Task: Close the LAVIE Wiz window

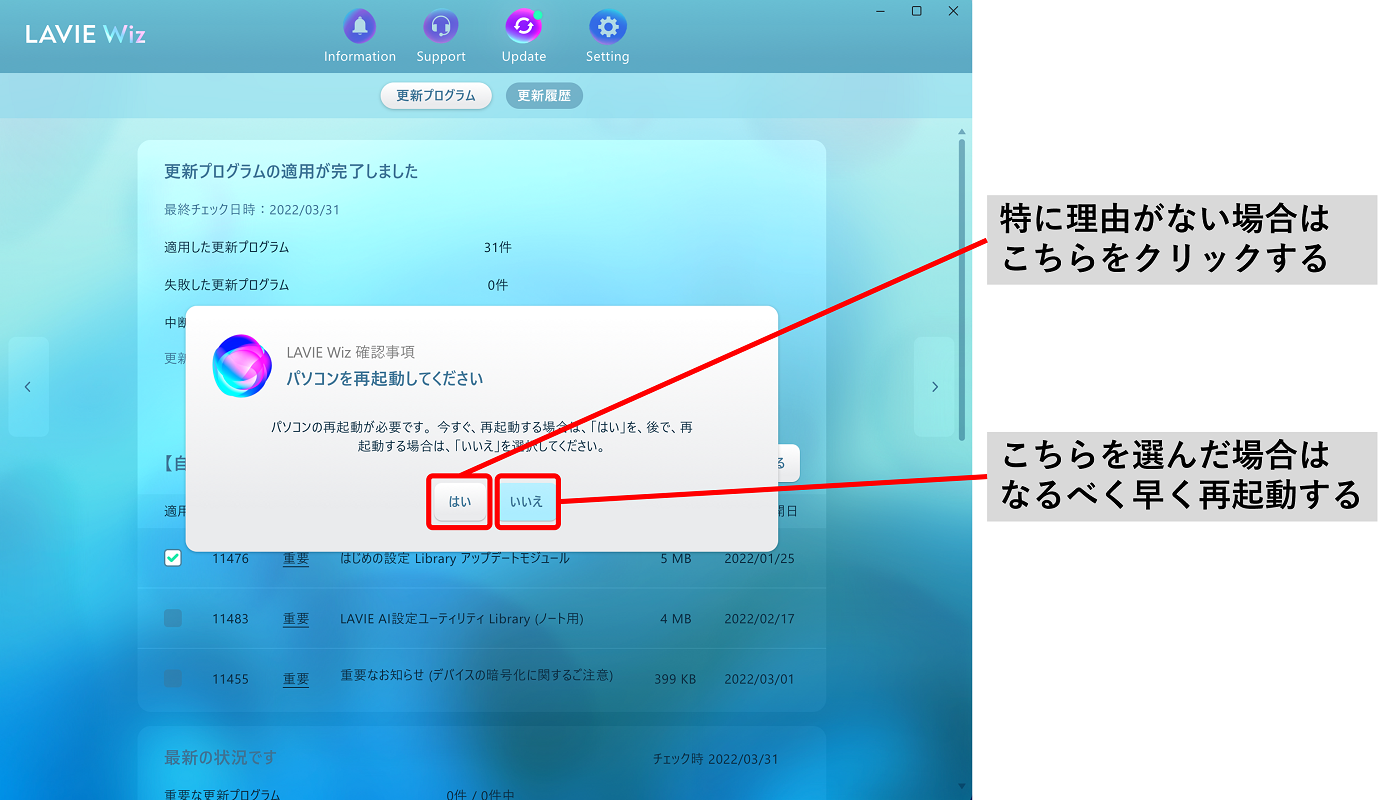Action: click(x=953, y=11)
